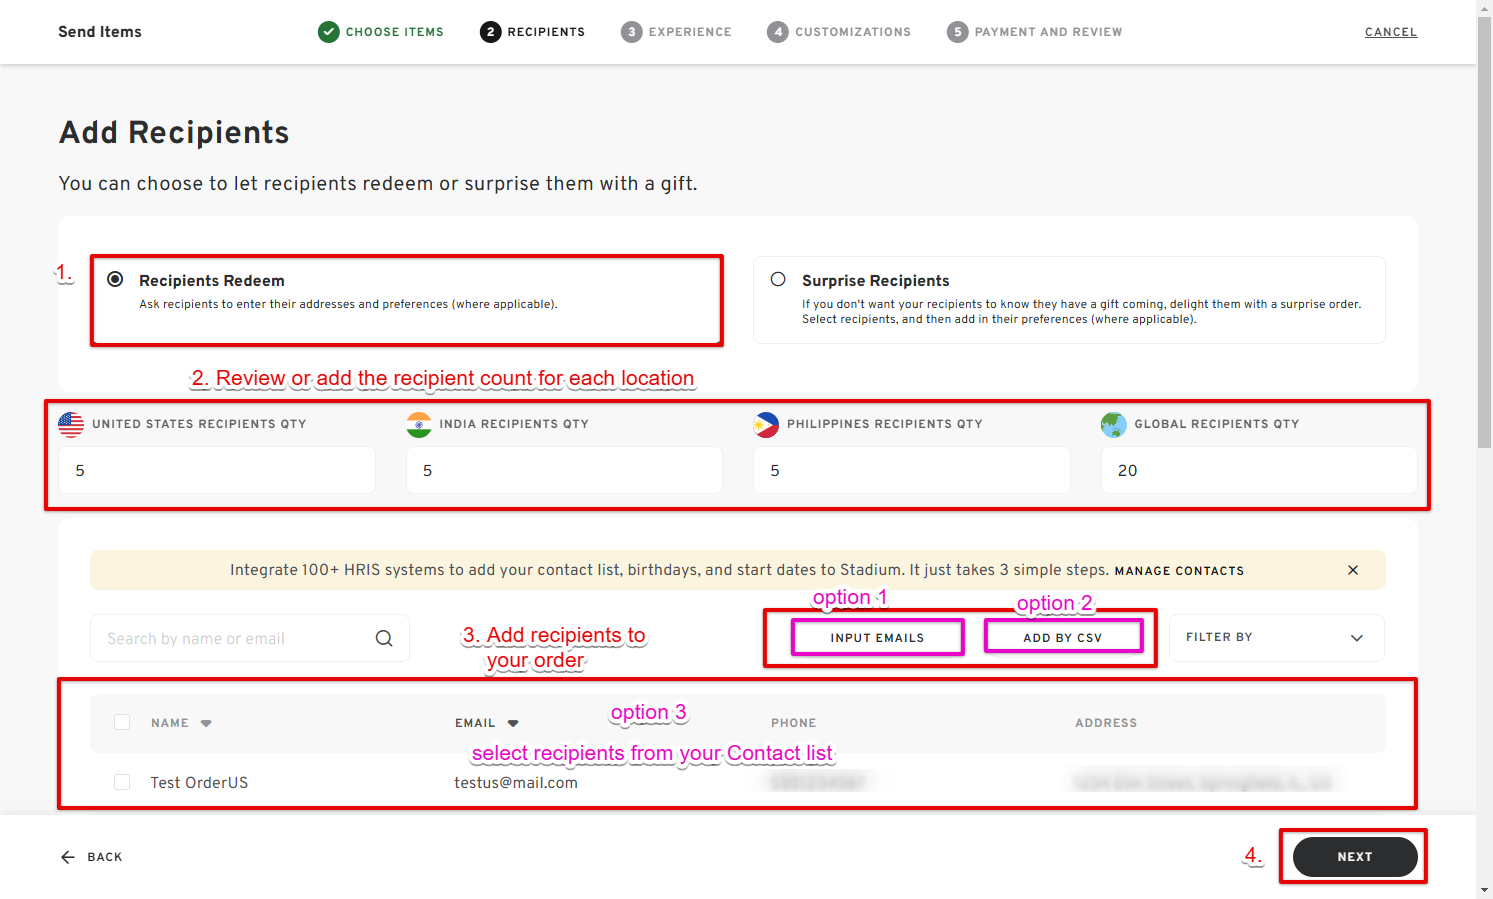Sort by Email column arrow
This screenshot has width=1493, height=899.
pos(513,723)
